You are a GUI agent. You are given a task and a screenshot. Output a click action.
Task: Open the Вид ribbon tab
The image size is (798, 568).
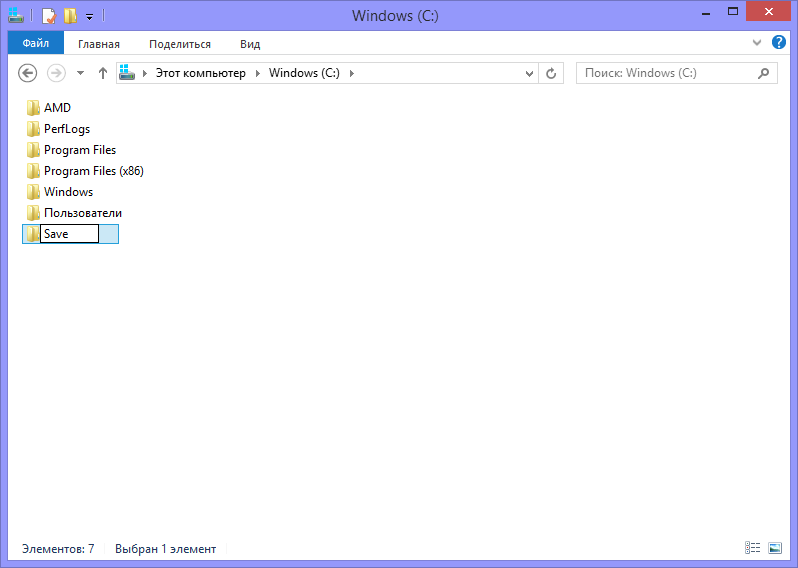tap(250, 44)
